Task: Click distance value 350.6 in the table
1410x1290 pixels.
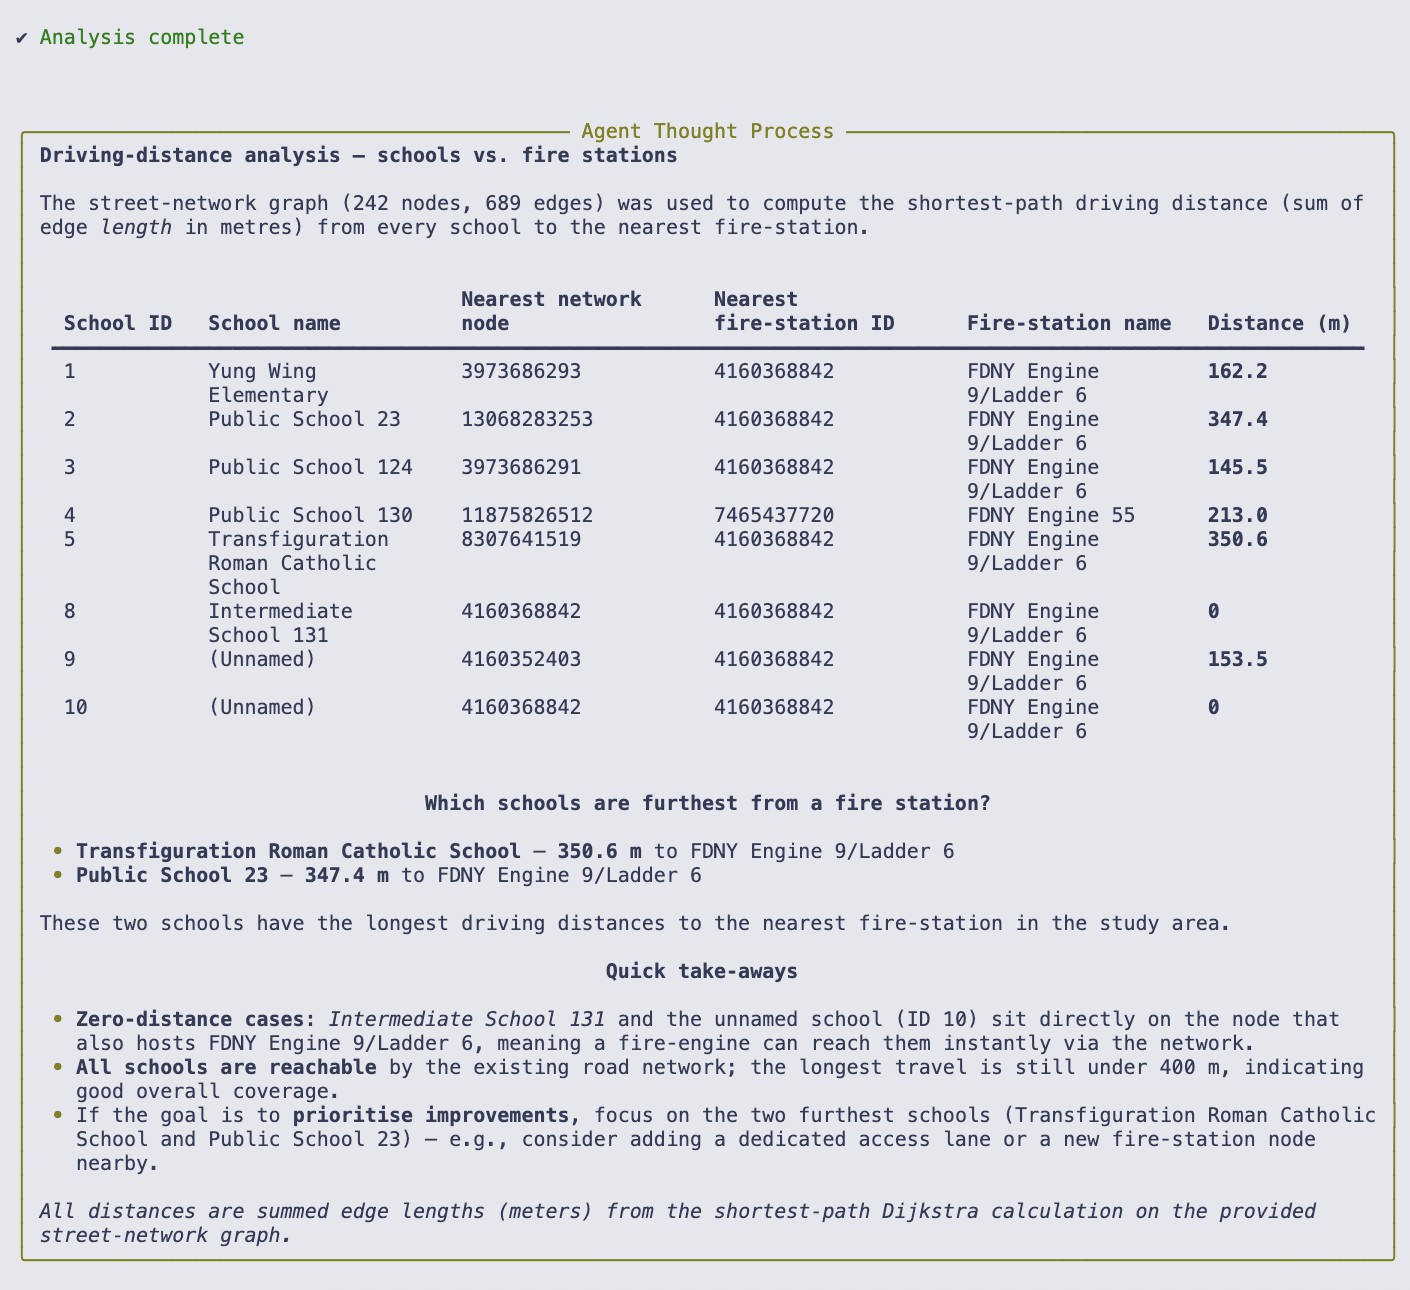Action: 1238,539
